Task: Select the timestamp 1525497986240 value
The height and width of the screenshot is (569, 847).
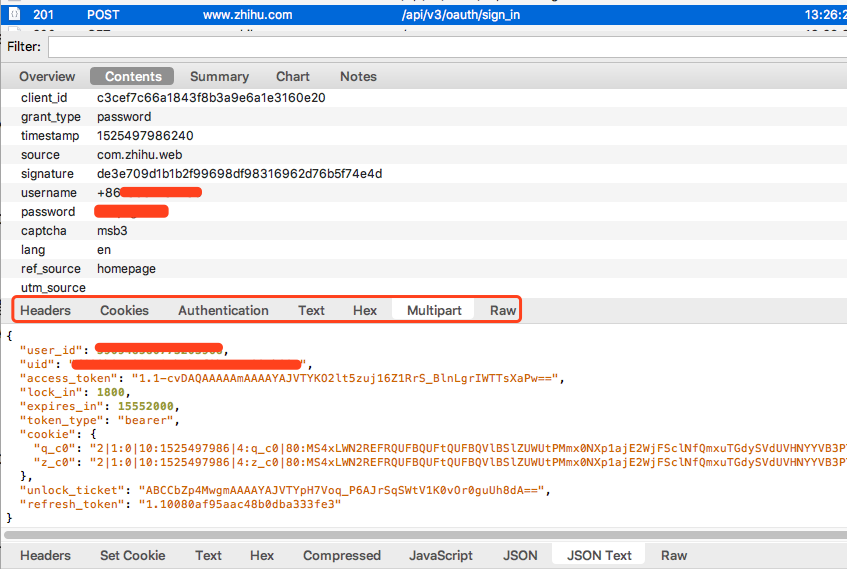Action: 145,136
